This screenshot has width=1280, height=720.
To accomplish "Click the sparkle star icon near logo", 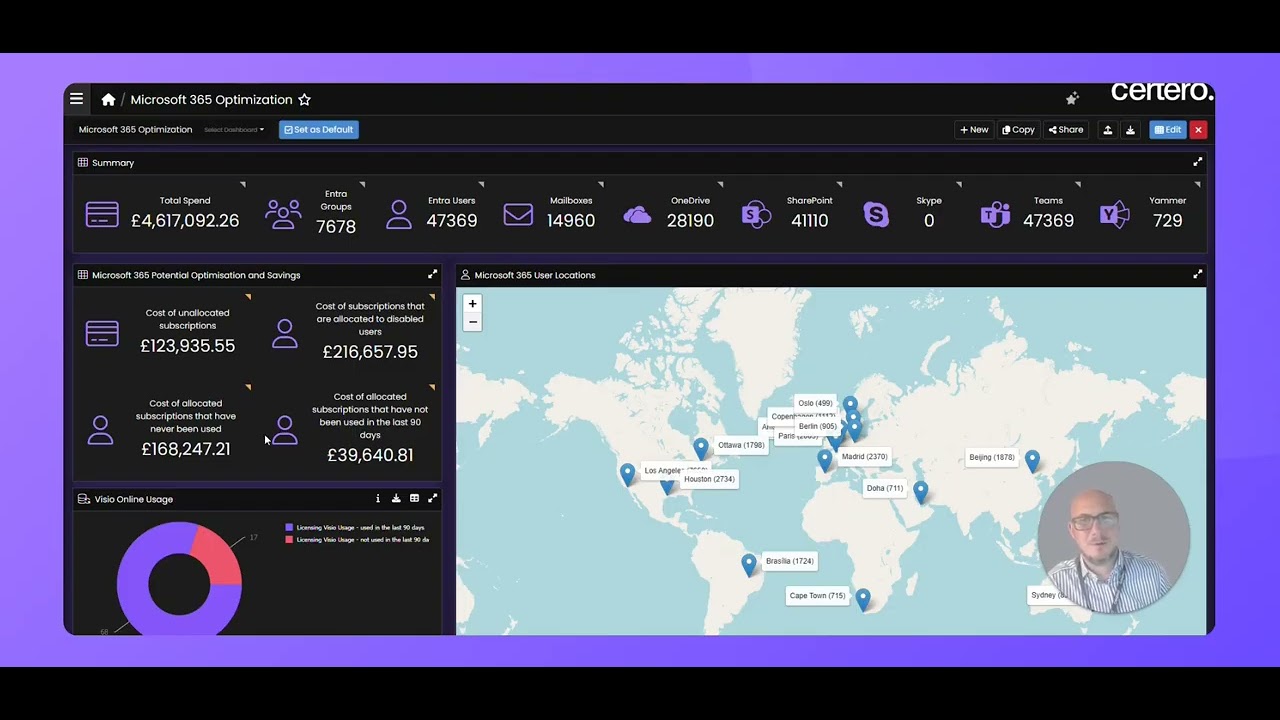I will (x=1072, y=98).
